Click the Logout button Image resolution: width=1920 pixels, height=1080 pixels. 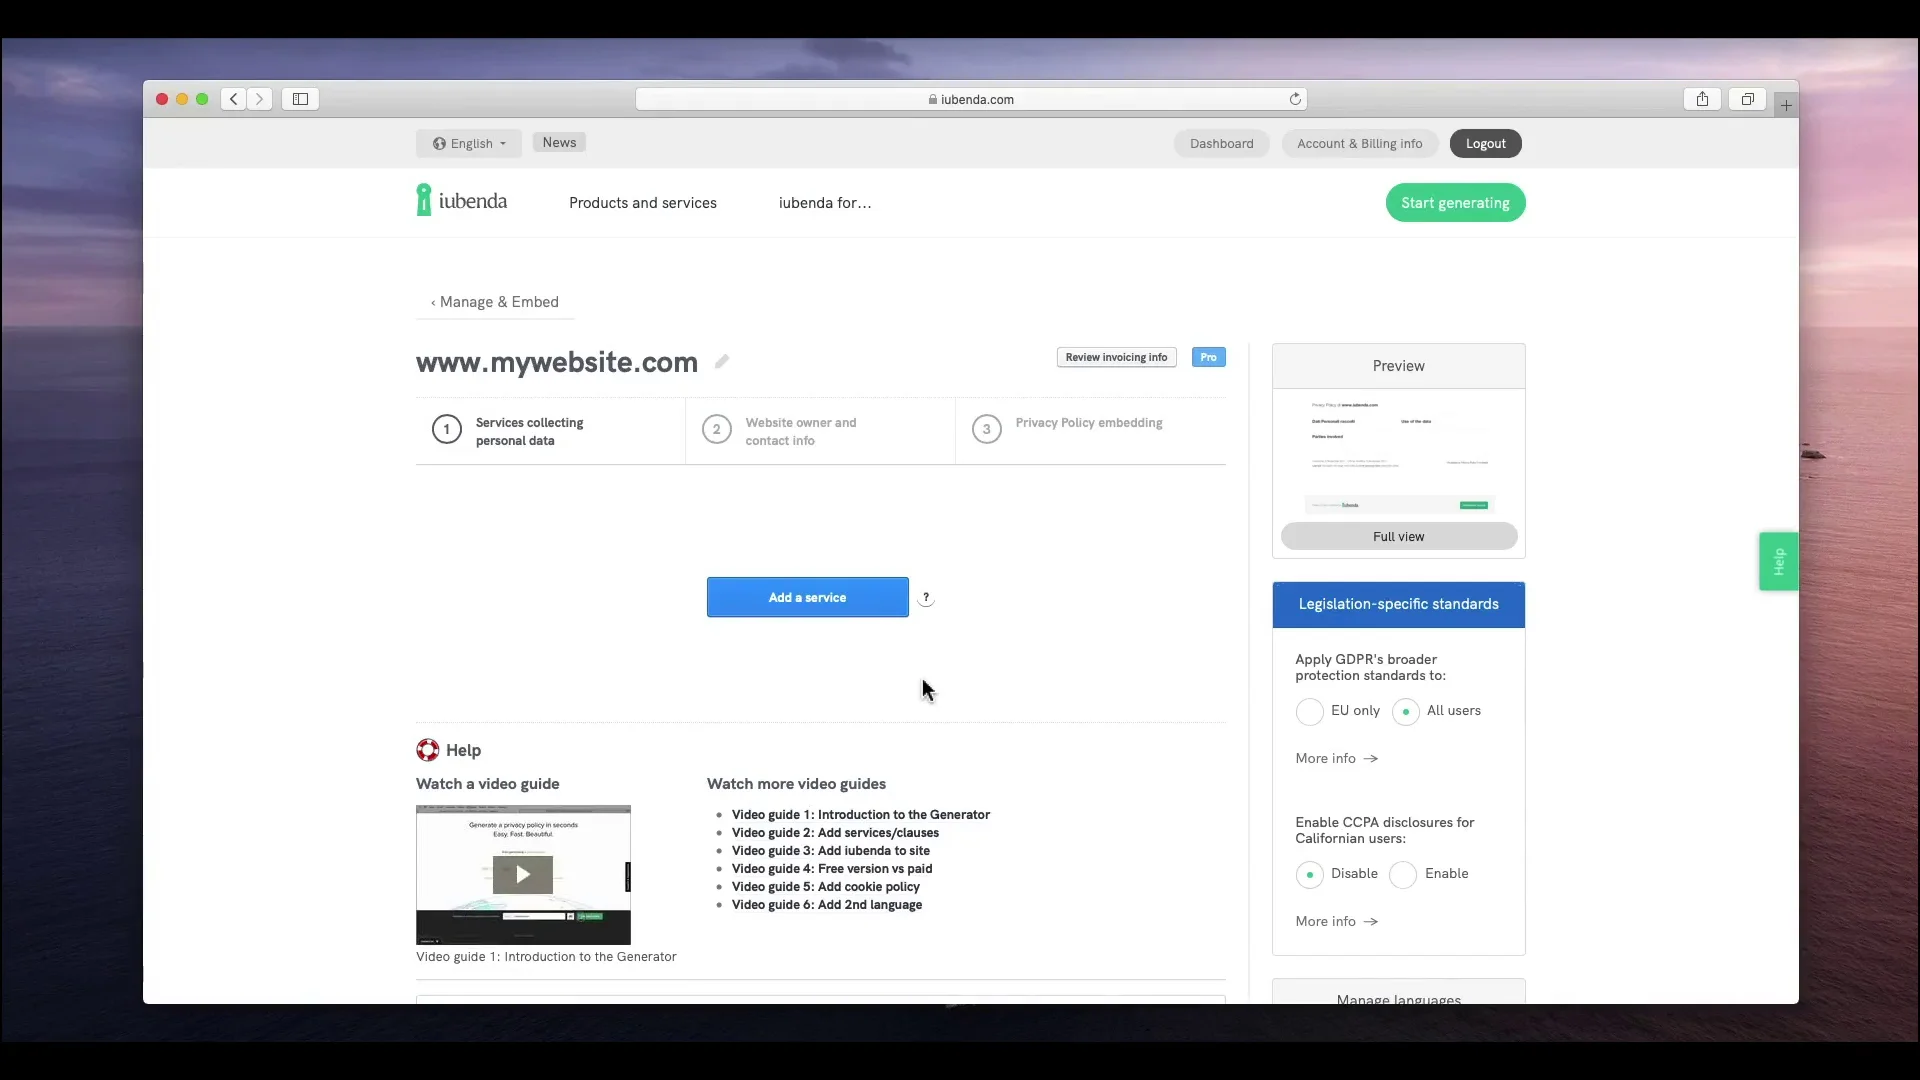tap(1485, 143)
